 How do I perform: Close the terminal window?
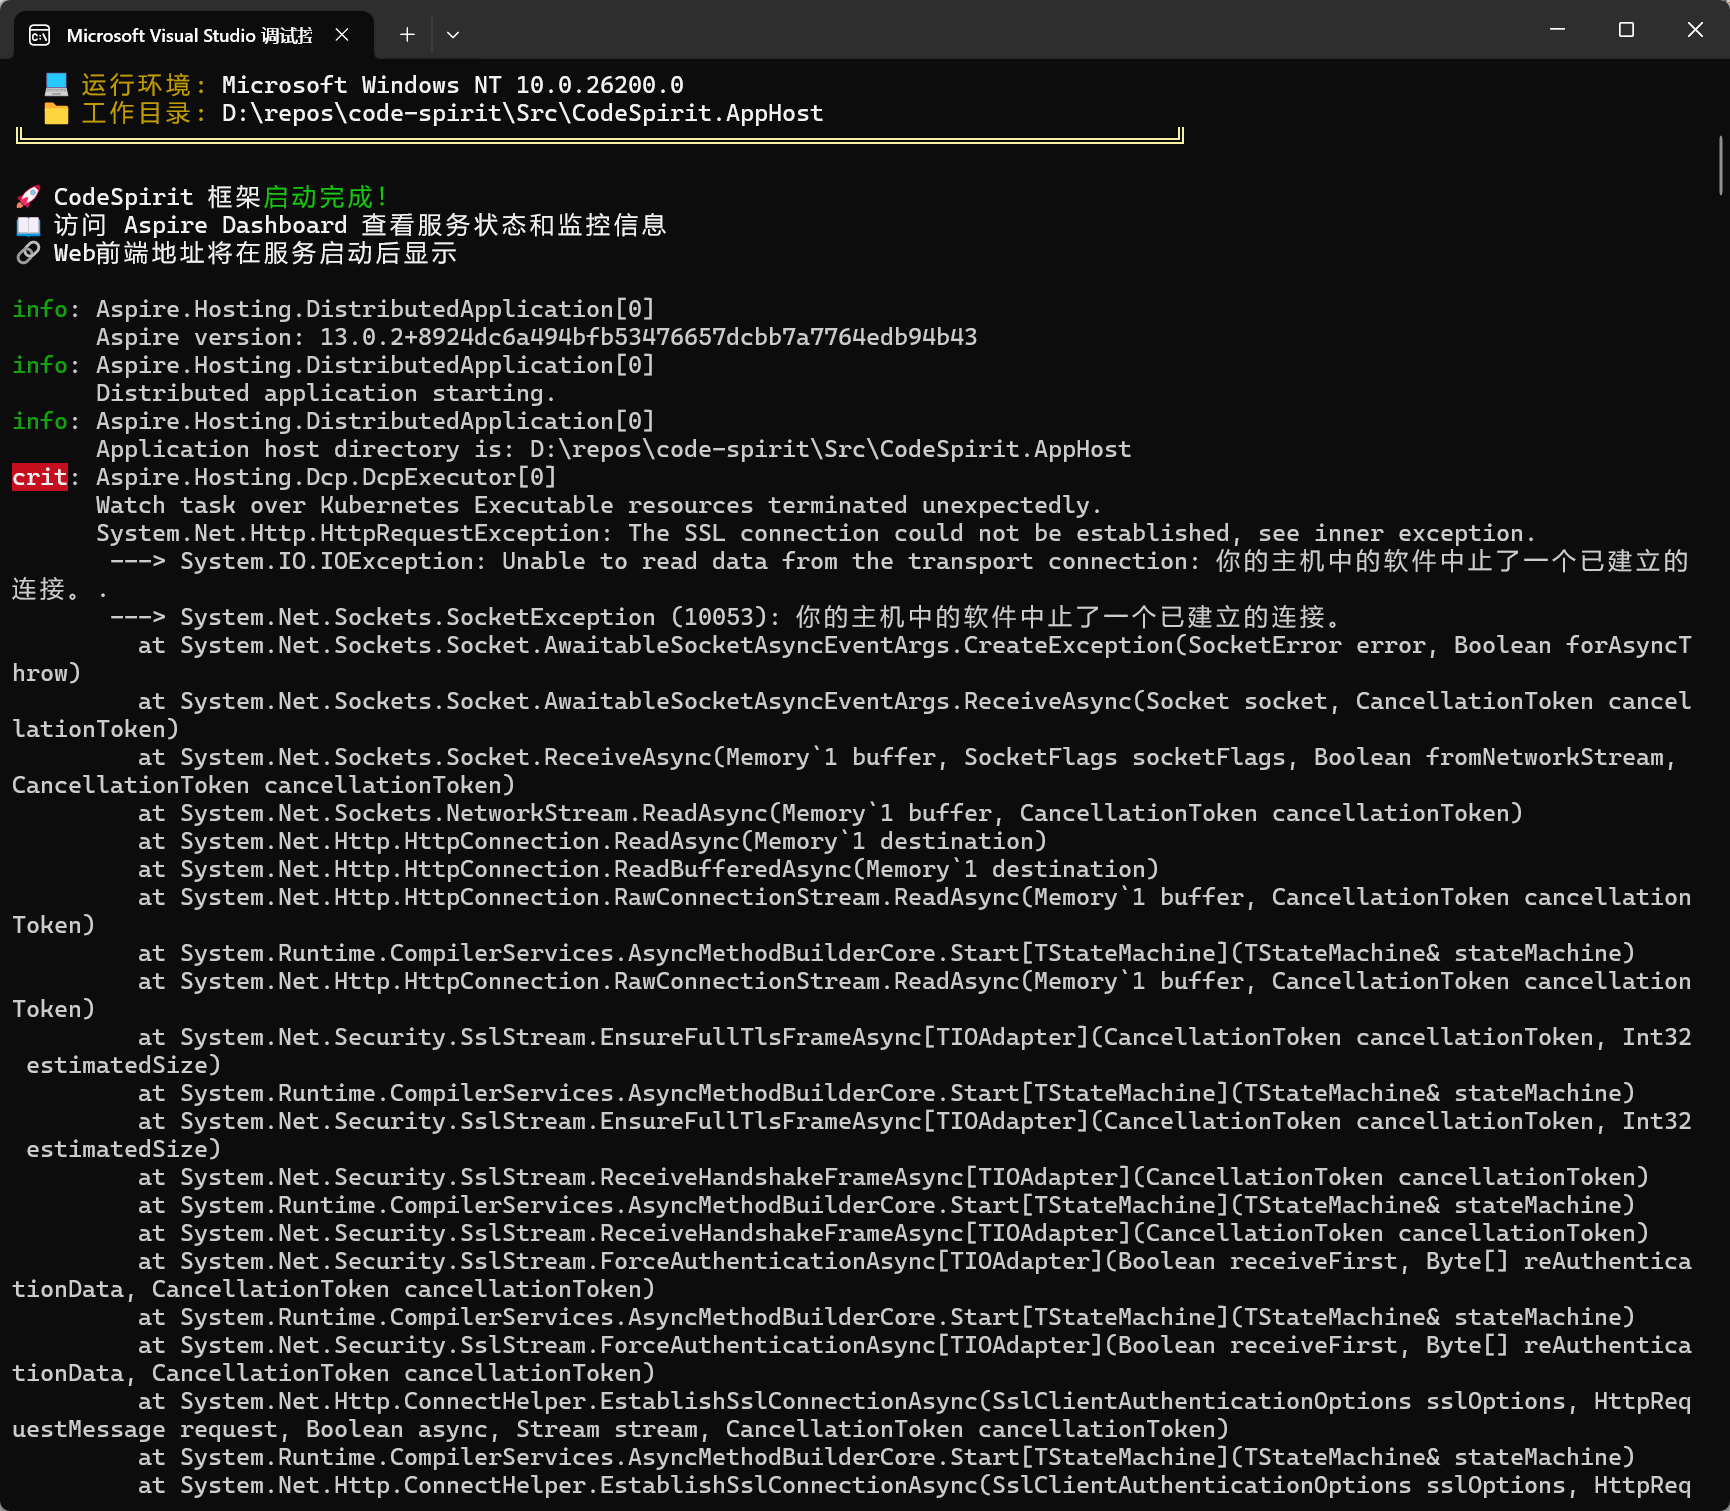click(1695, 30)
